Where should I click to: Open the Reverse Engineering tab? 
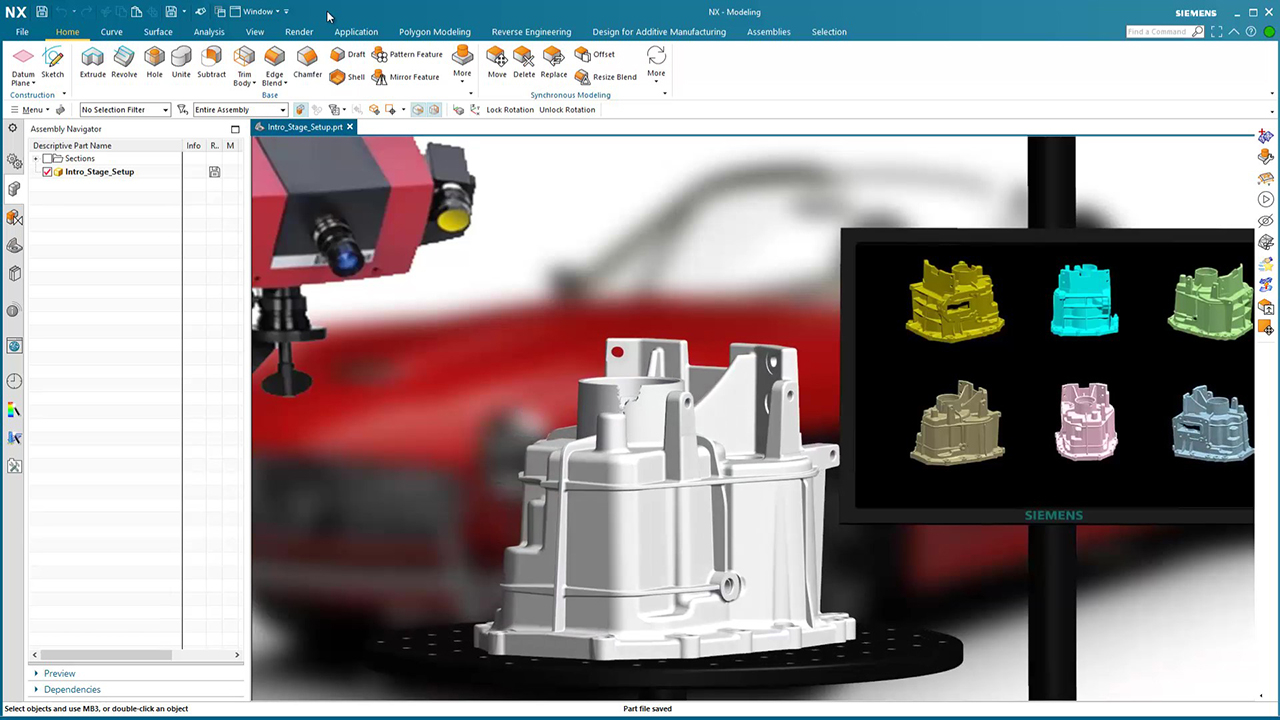click(x=531, y=32)
